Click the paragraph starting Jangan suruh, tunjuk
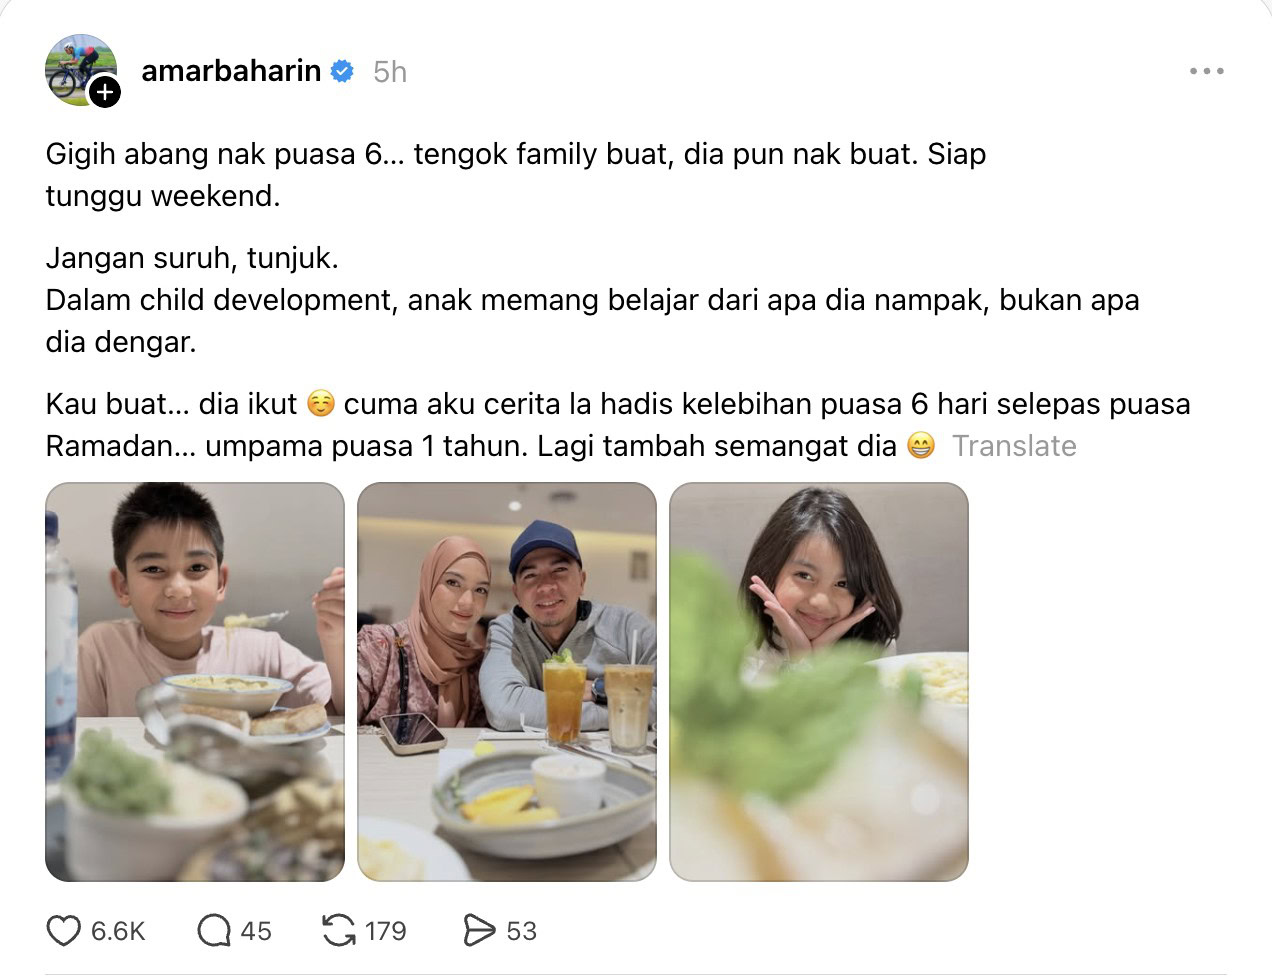1272x980 pixels. (x=592, y=300)
